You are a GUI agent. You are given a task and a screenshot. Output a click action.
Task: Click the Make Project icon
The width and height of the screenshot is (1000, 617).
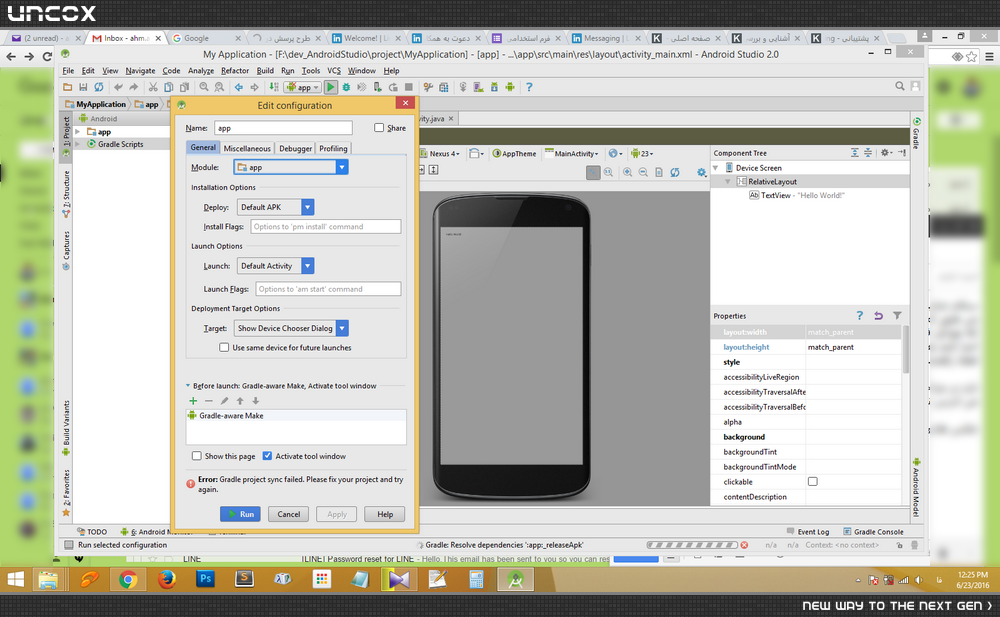274,87
